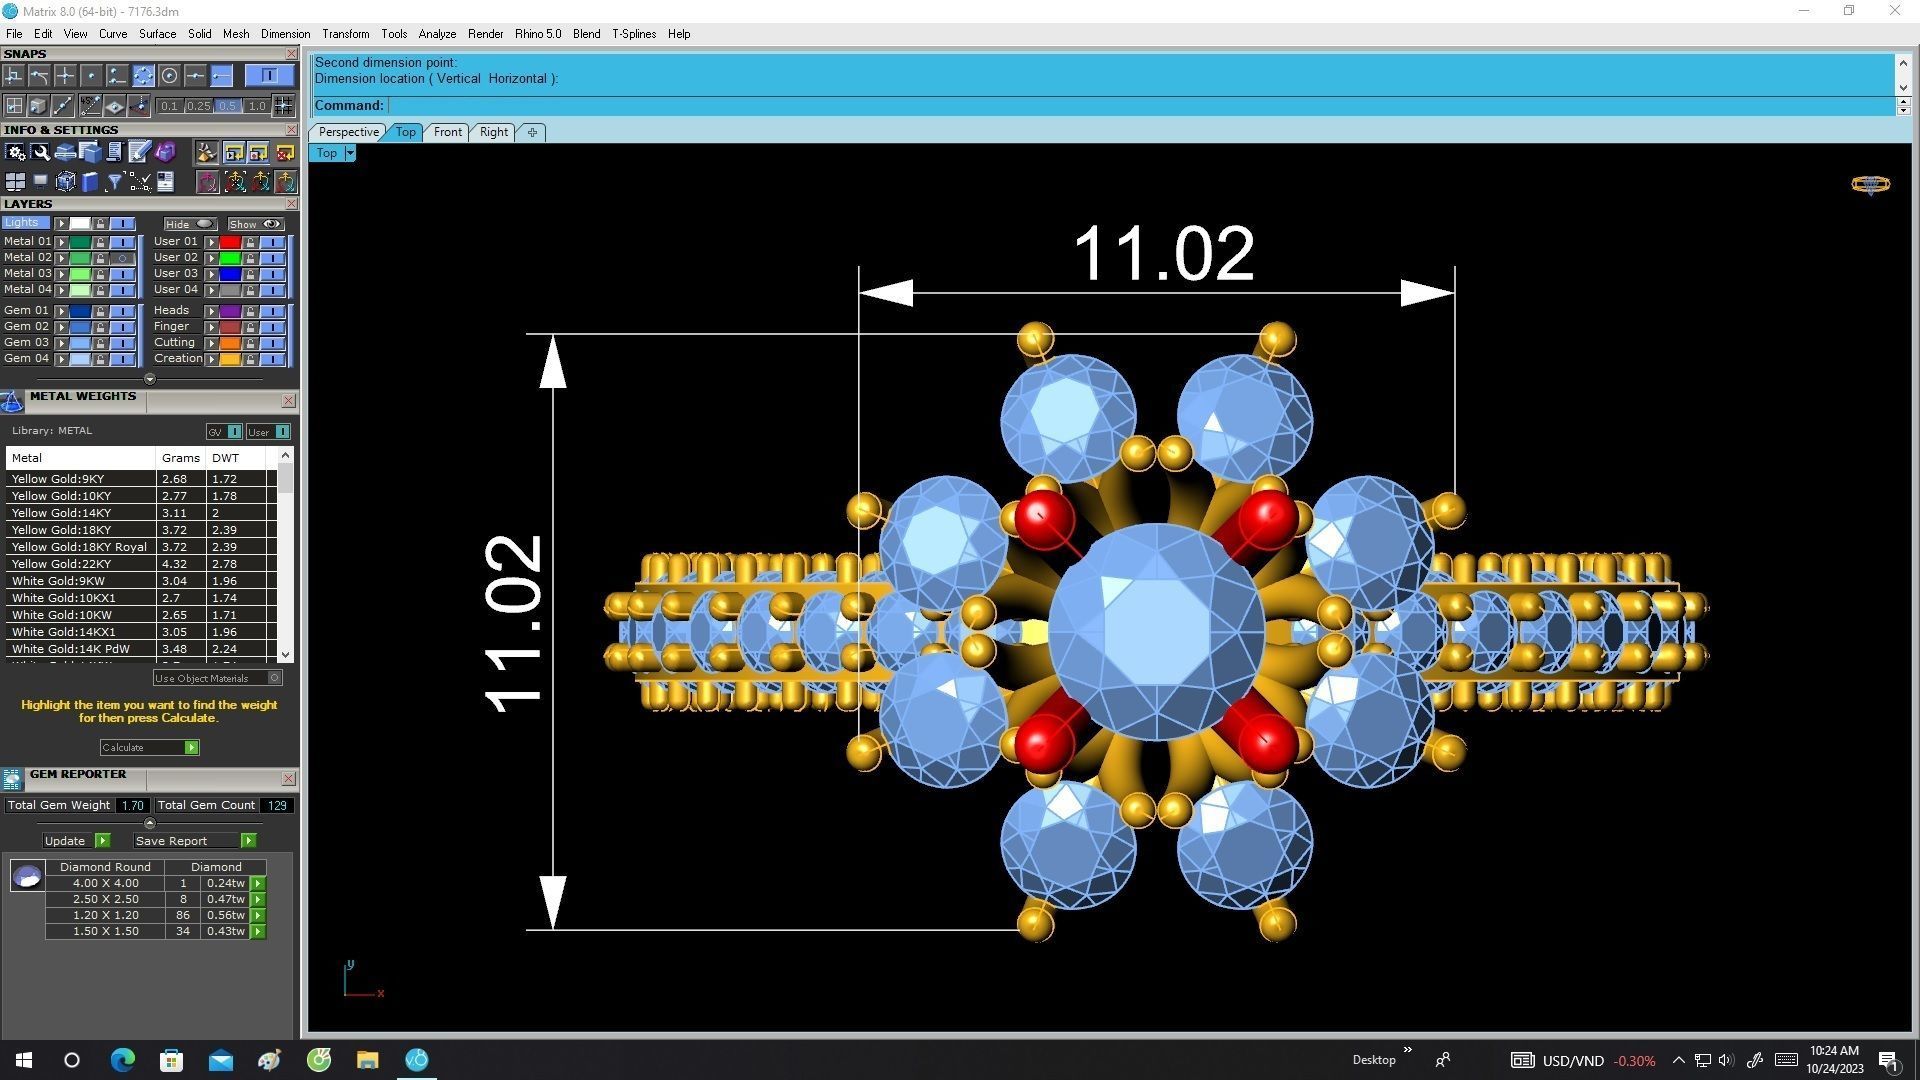The width and height of the screenshot is (1920, 1080).
Task: Click the notes pencil icon in Info panel
Action: pyautogui.click(x=139, y=152)
